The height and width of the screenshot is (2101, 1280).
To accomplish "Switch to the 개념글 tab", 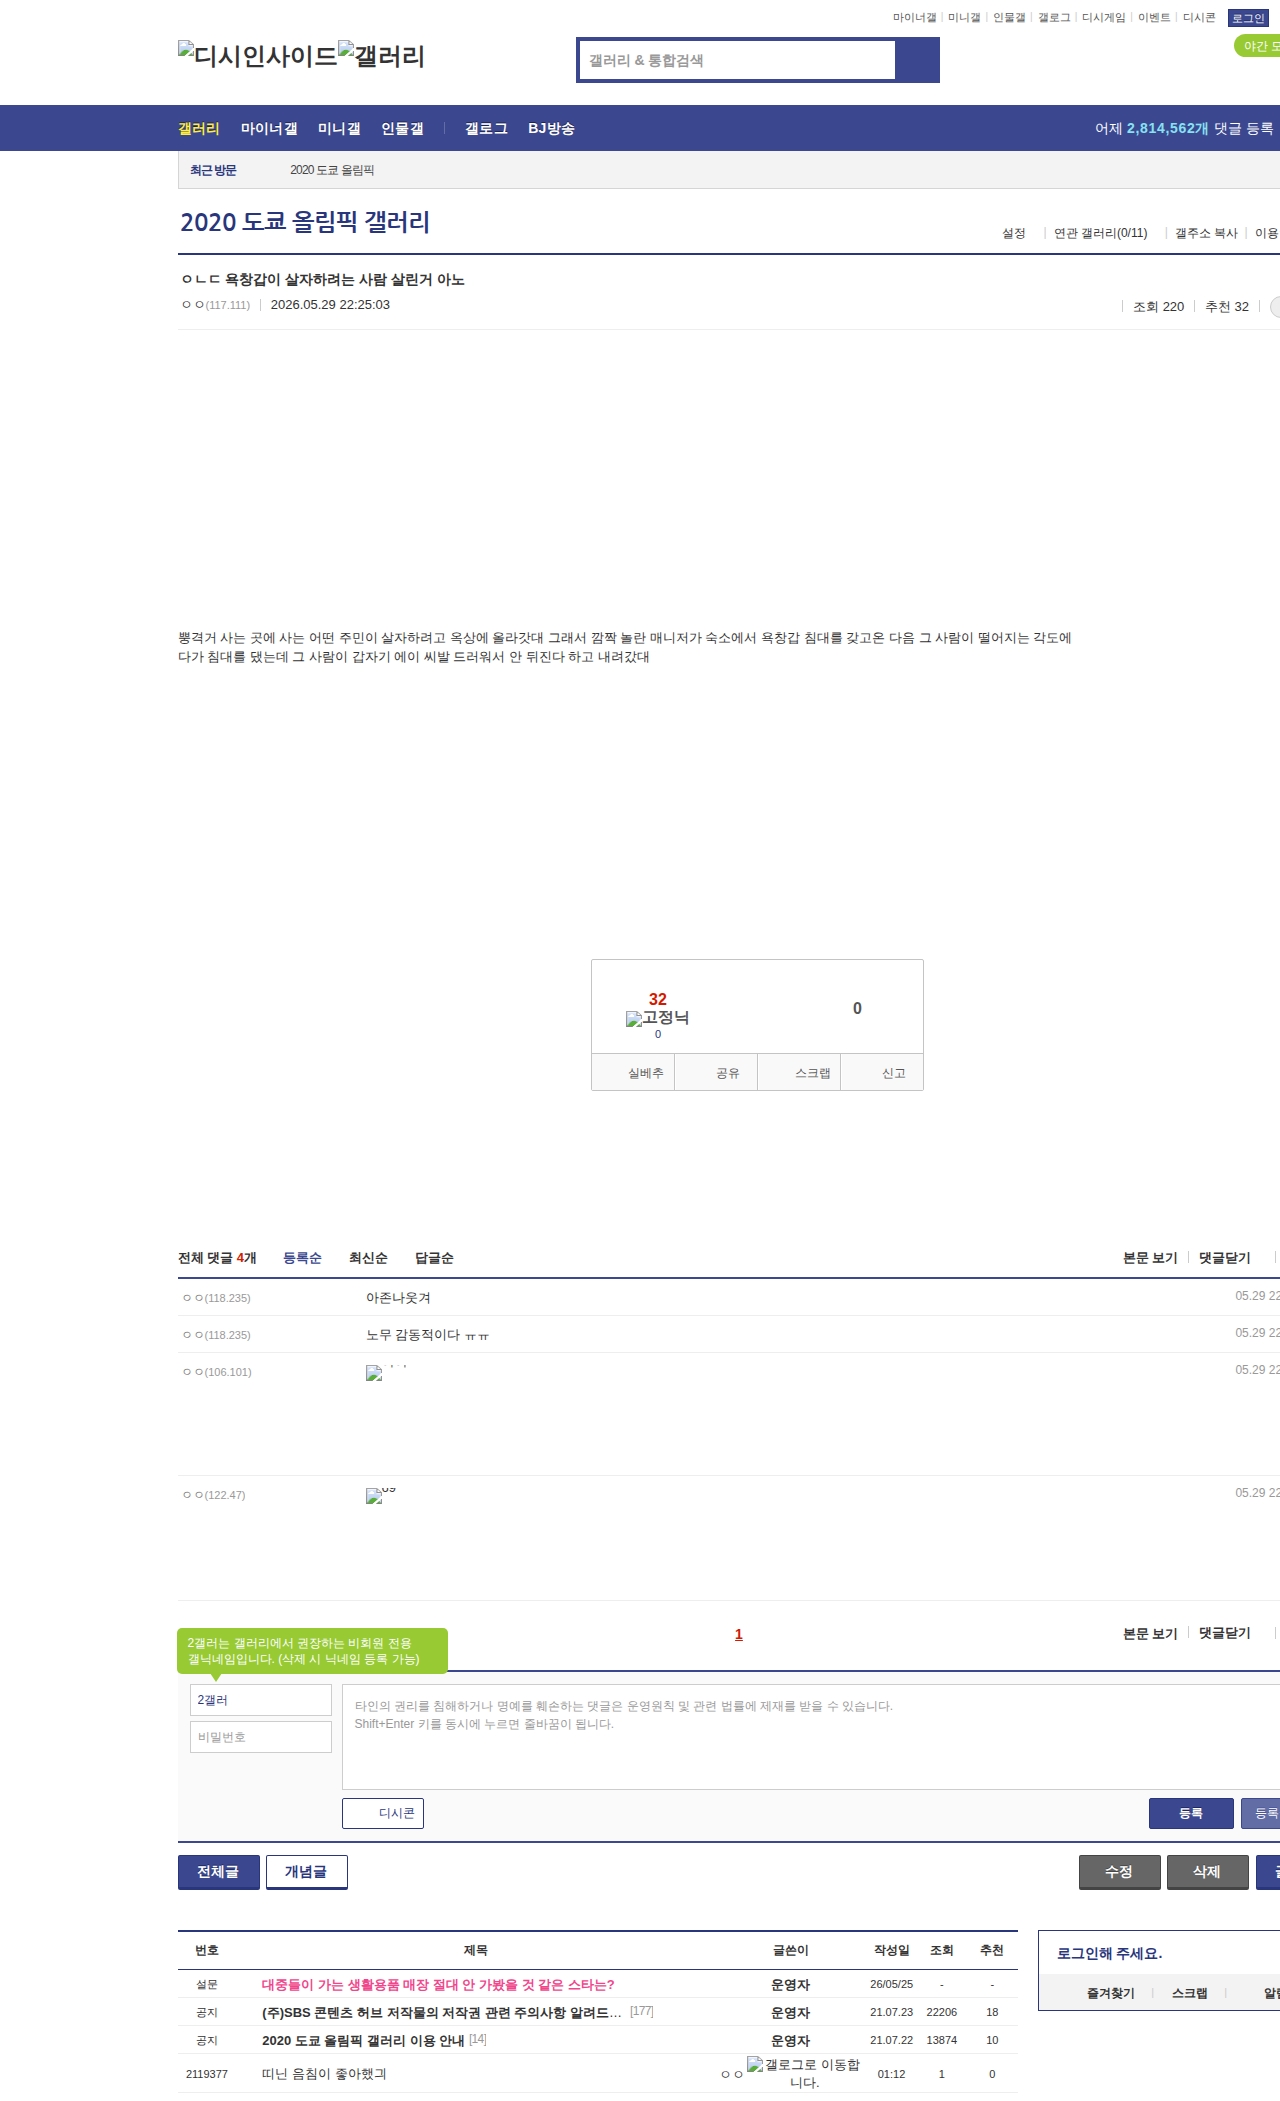I will (x=307, y=1872).
